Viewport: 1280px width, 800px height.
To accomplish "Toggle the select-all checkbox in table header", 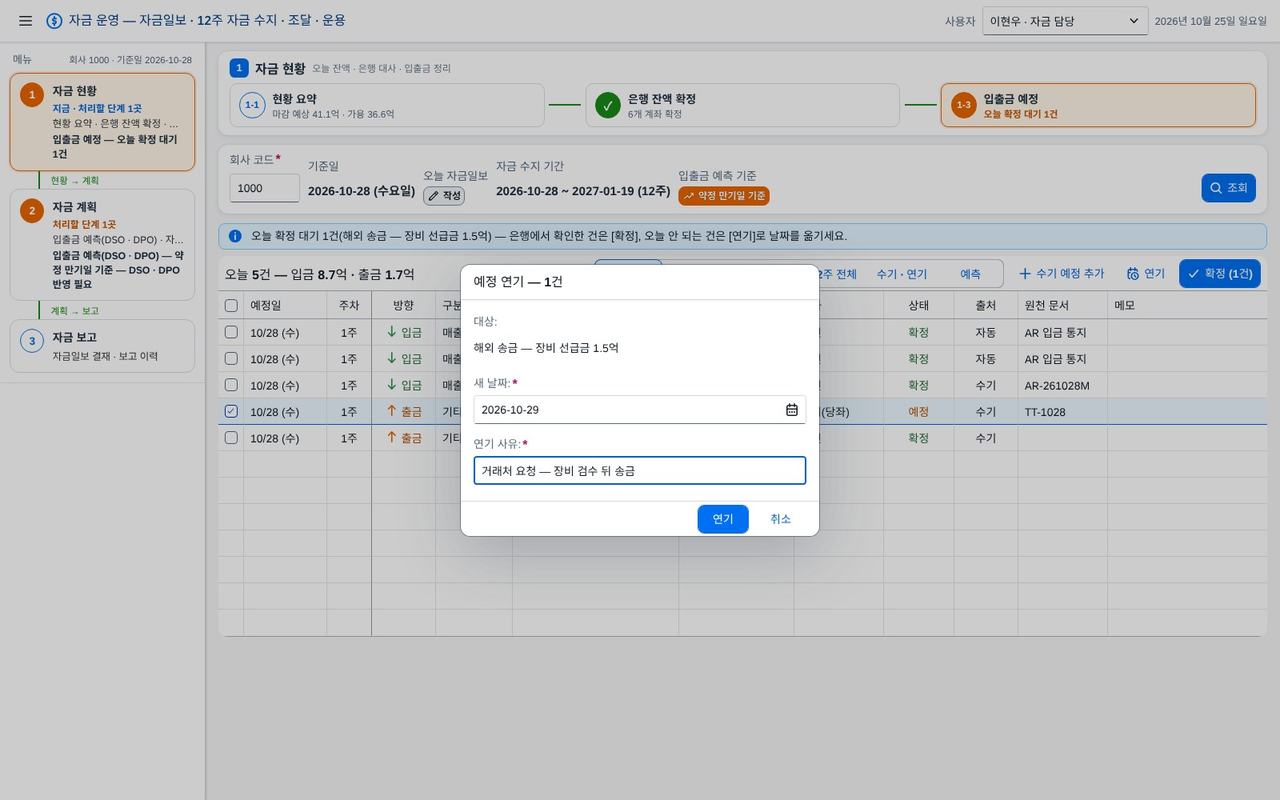I will 231,305.
